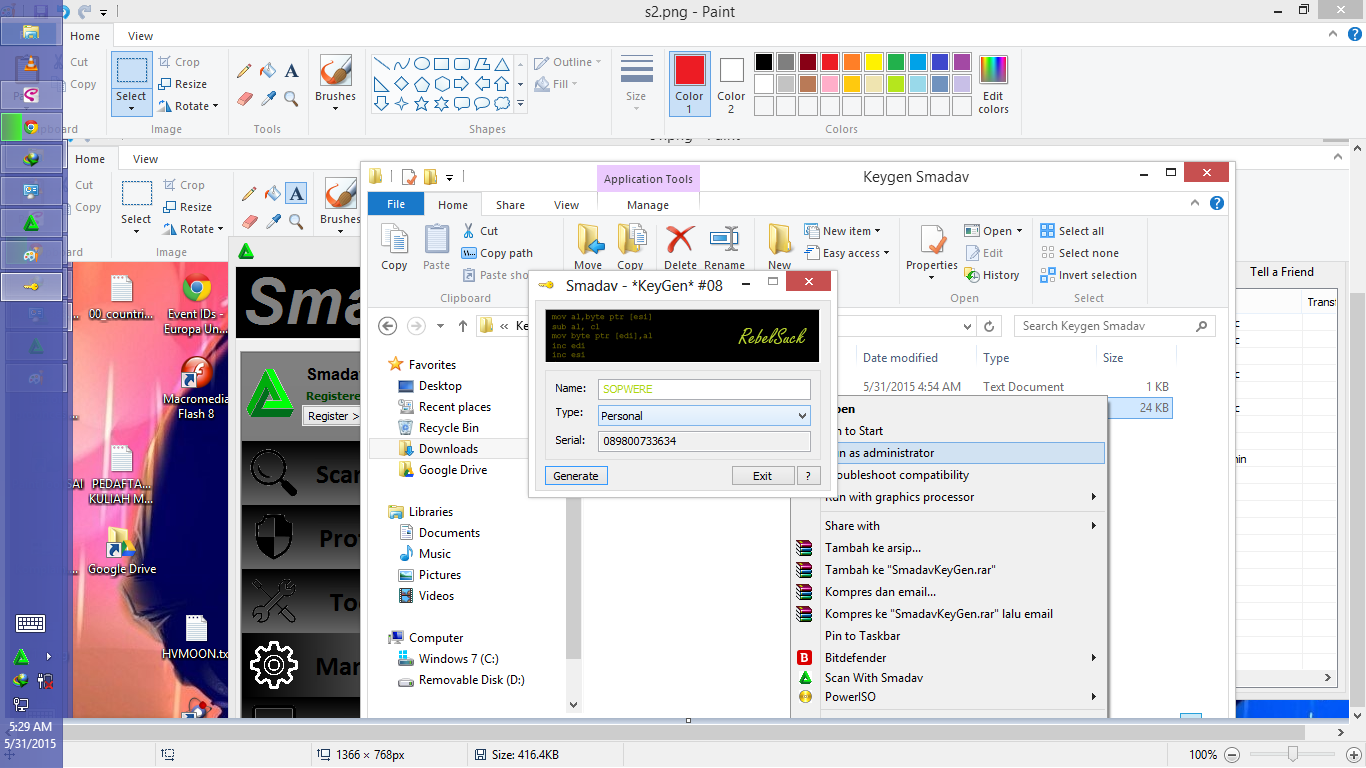1366x768 pixels.
Task: Pick the Five-point star shape
Action: pos(422,103)
